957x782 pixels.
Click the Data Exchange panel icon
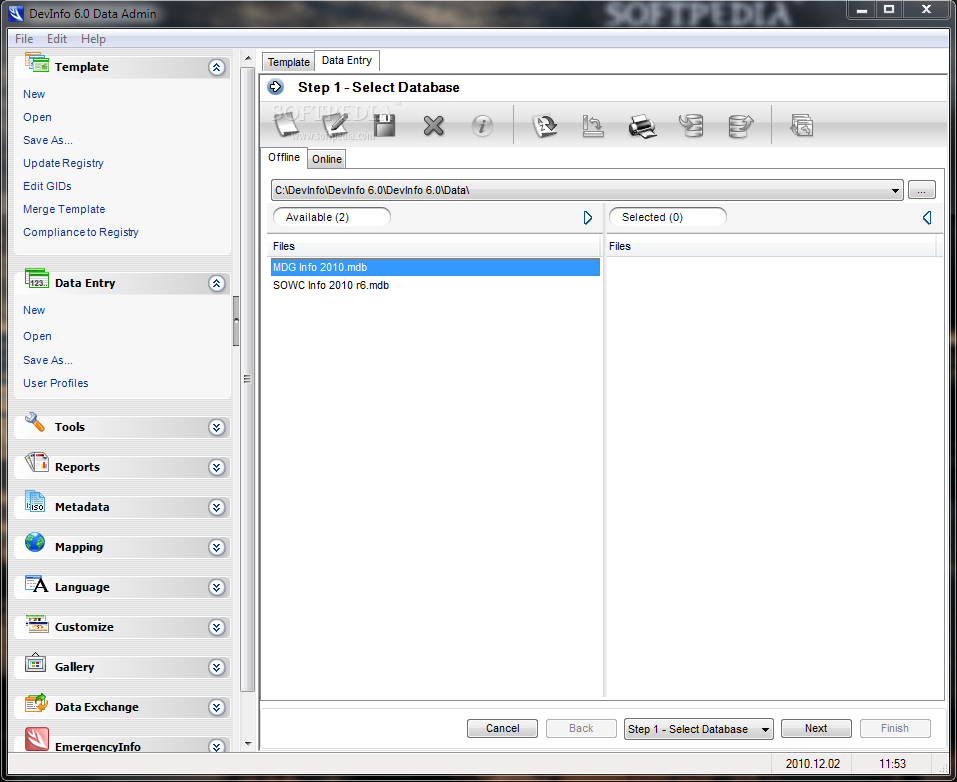[37, 703]
